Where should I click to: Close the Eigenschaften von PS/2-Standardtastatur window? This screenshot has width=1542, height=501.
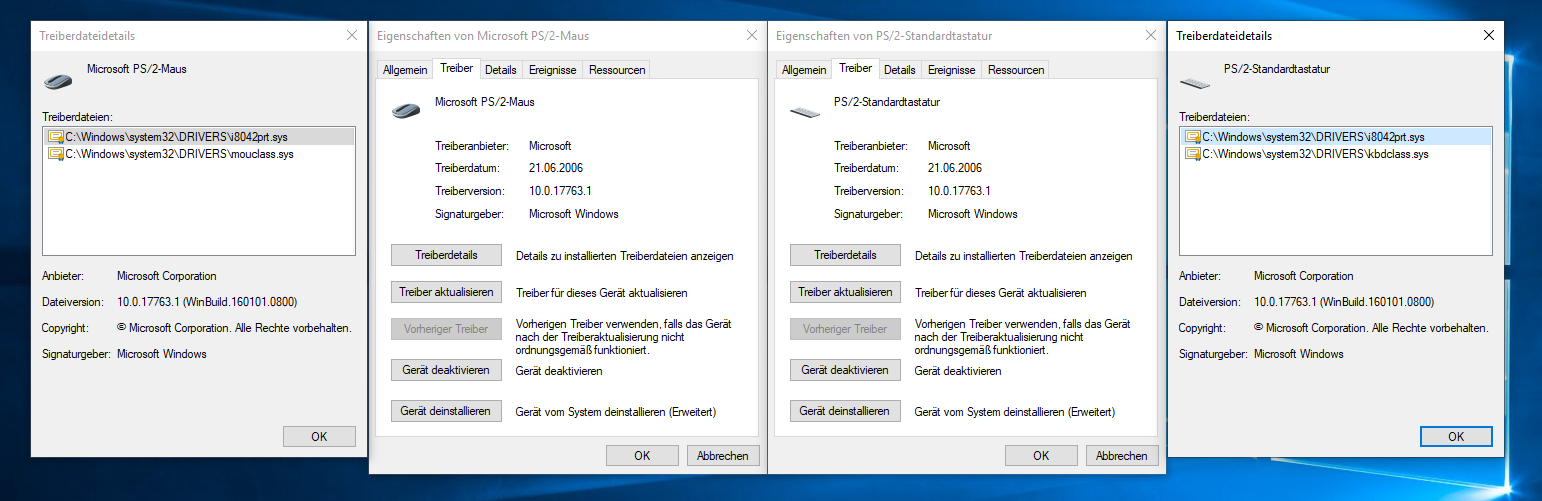(x=1151, y=35)
